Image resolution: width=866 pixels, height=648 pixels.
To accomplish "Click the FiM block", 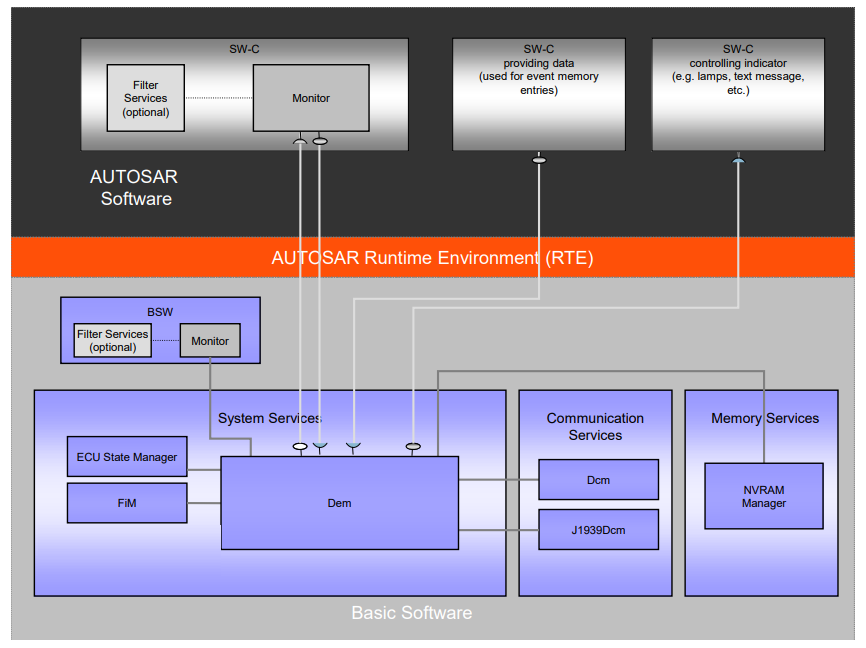I will click(x=126, y=502).
